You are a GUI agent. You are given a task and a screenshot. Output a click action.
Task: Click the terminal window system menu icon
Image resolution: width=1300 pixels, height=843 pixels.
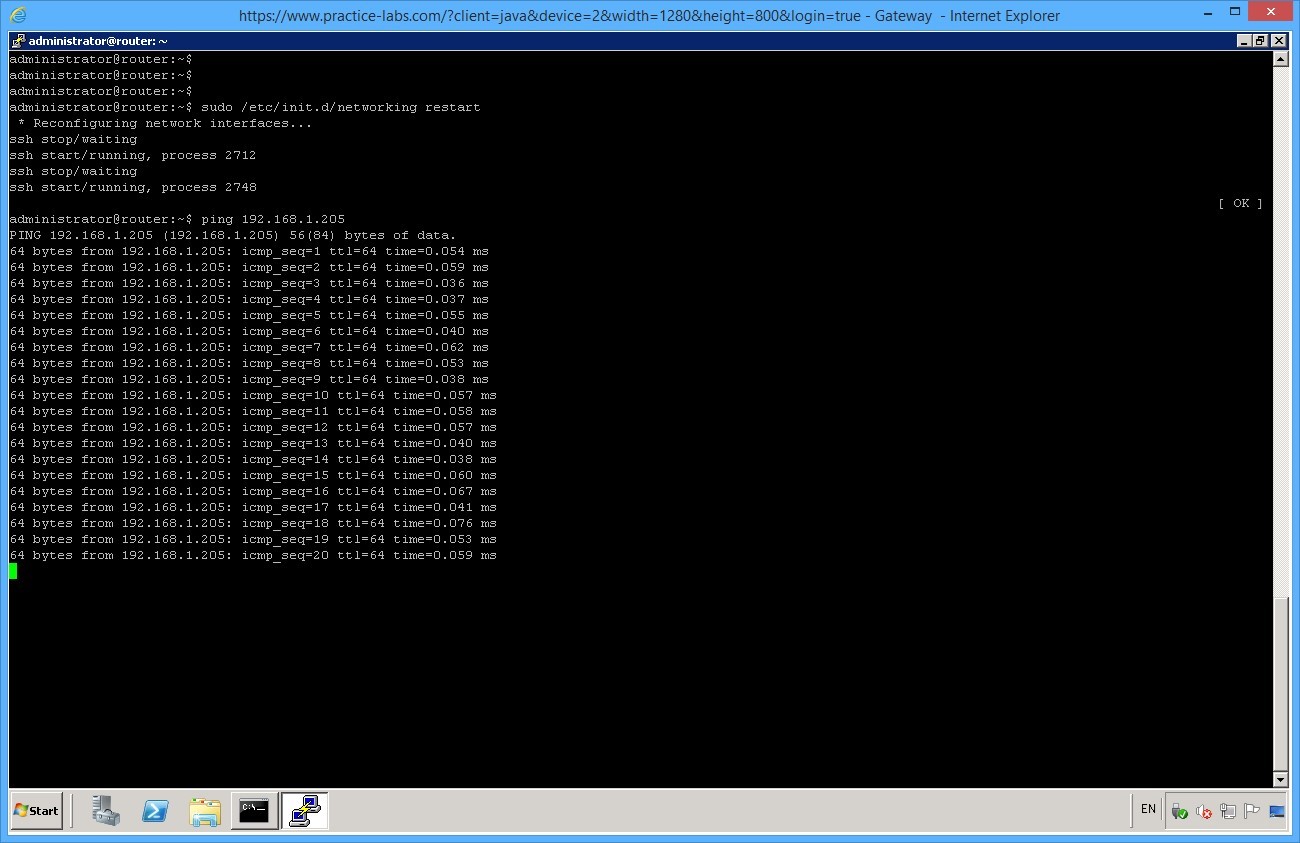click(16, 40)
